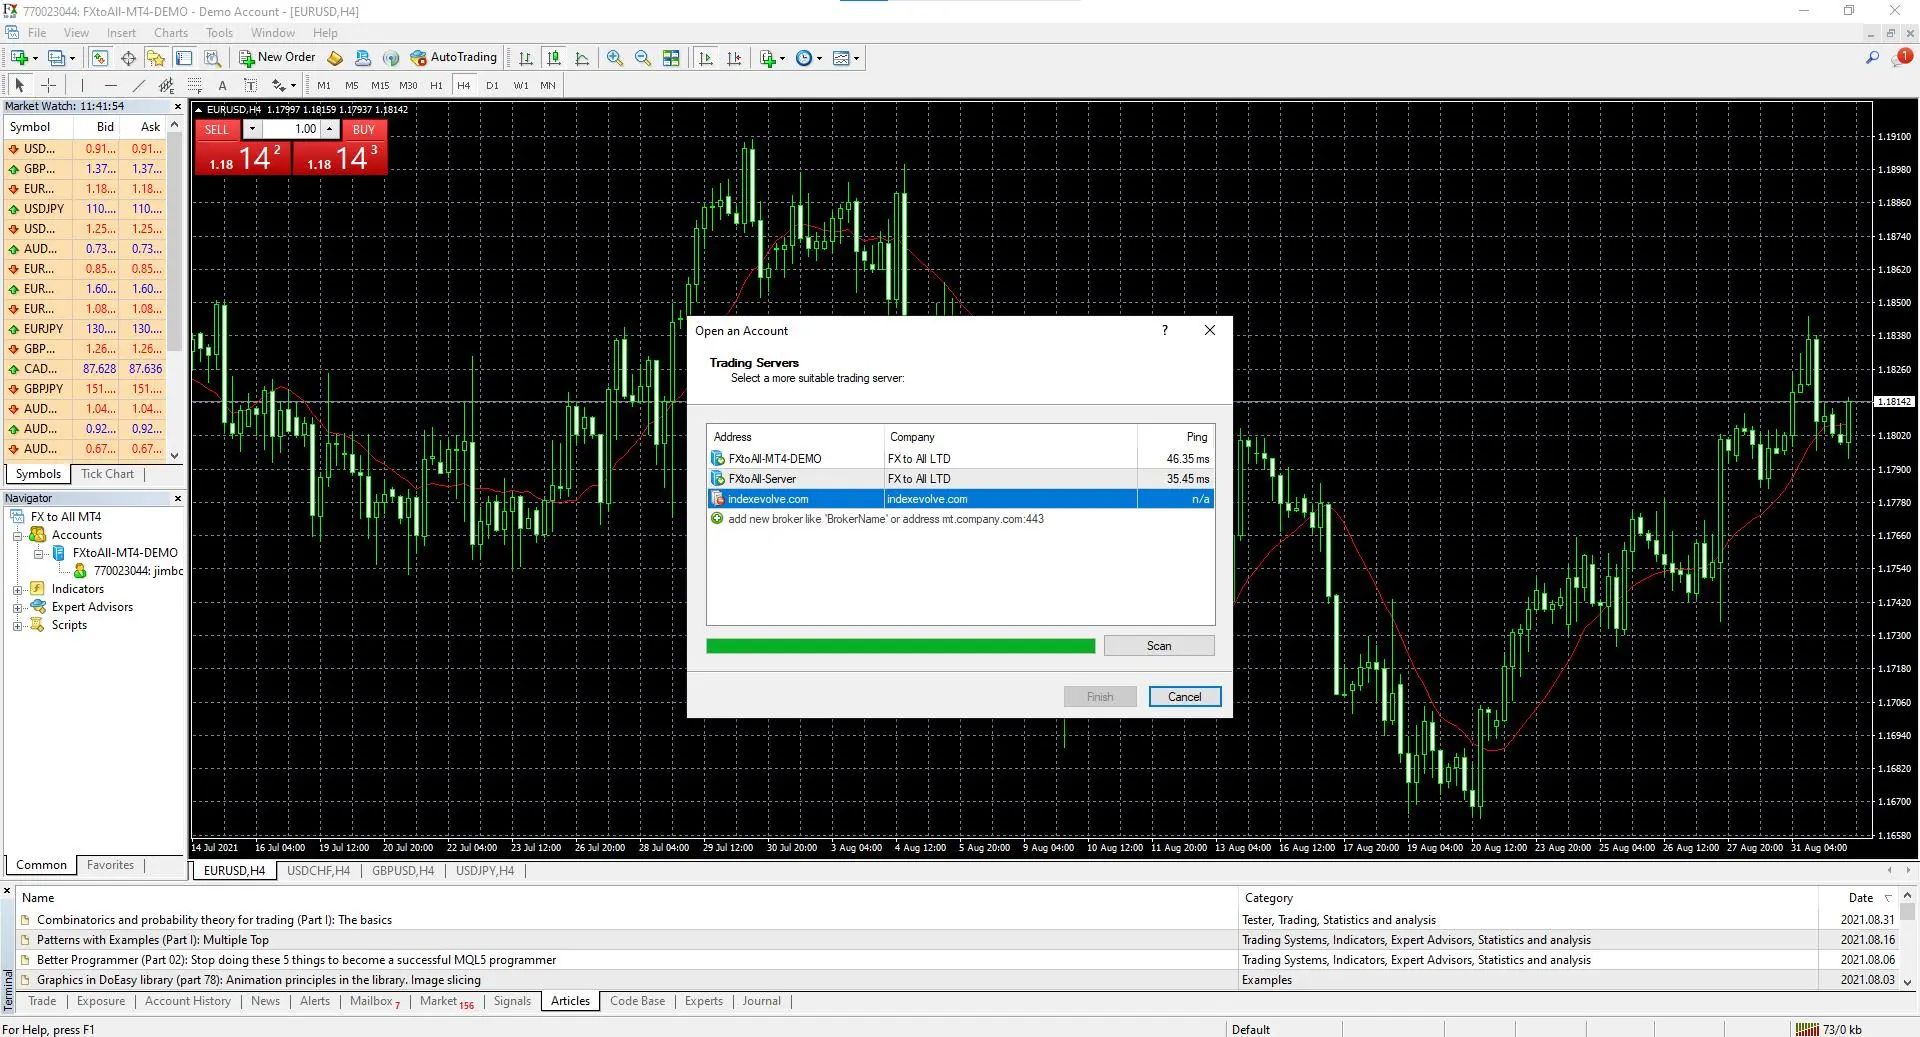
Task: Open the Tick Chart tab
Action: pyautogui.click(x=107, y=474)
